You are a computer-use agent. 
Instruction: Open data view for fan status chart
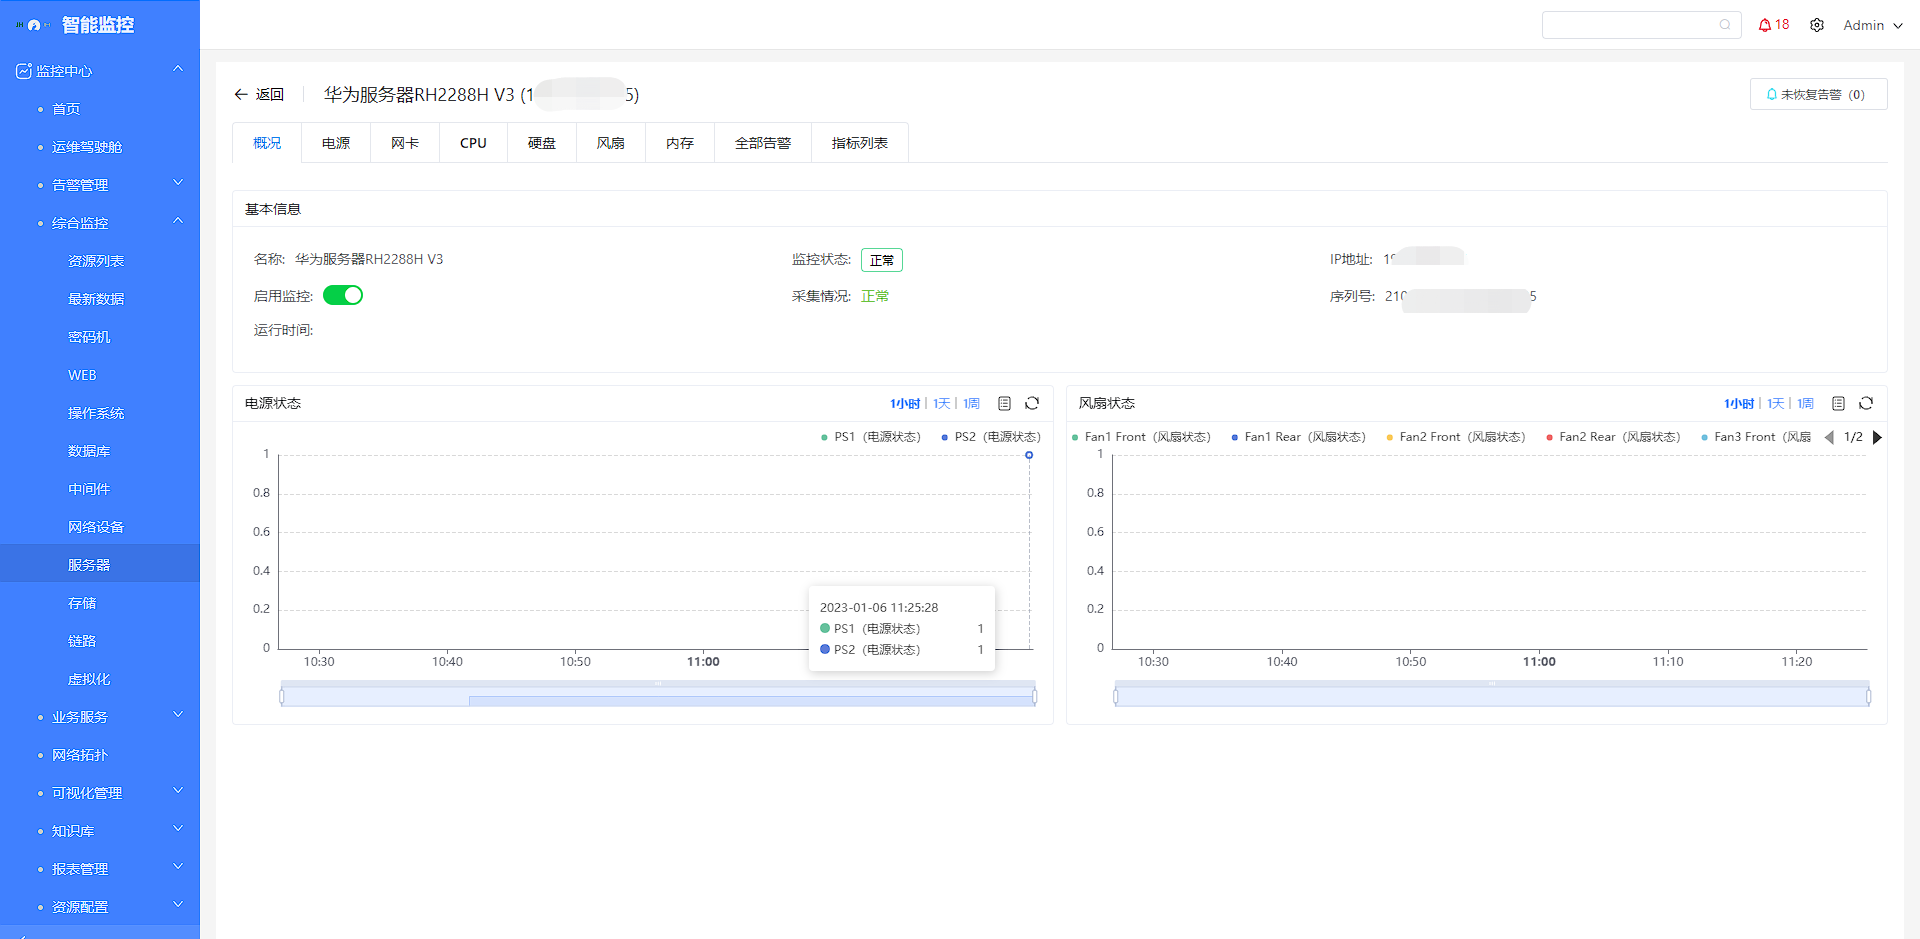click(1838, 403)
